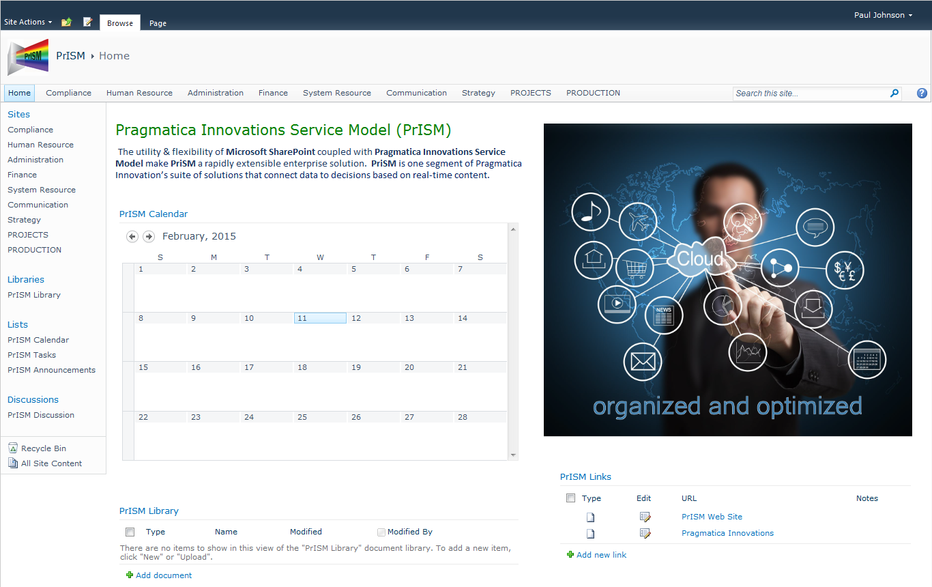932x587 pixels.
Task: Open PrISM Discussion in left sidebar
Action: [40, 415]
